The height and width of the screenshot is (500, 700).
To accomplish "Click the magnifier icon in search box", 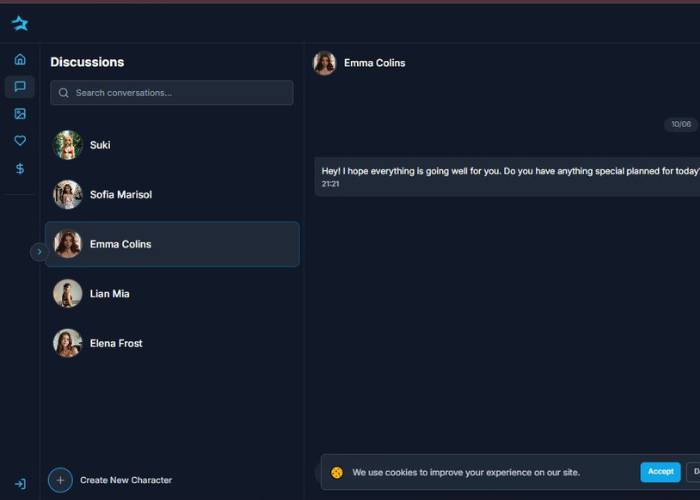I will pyautogui.click(x=64, y=93).
